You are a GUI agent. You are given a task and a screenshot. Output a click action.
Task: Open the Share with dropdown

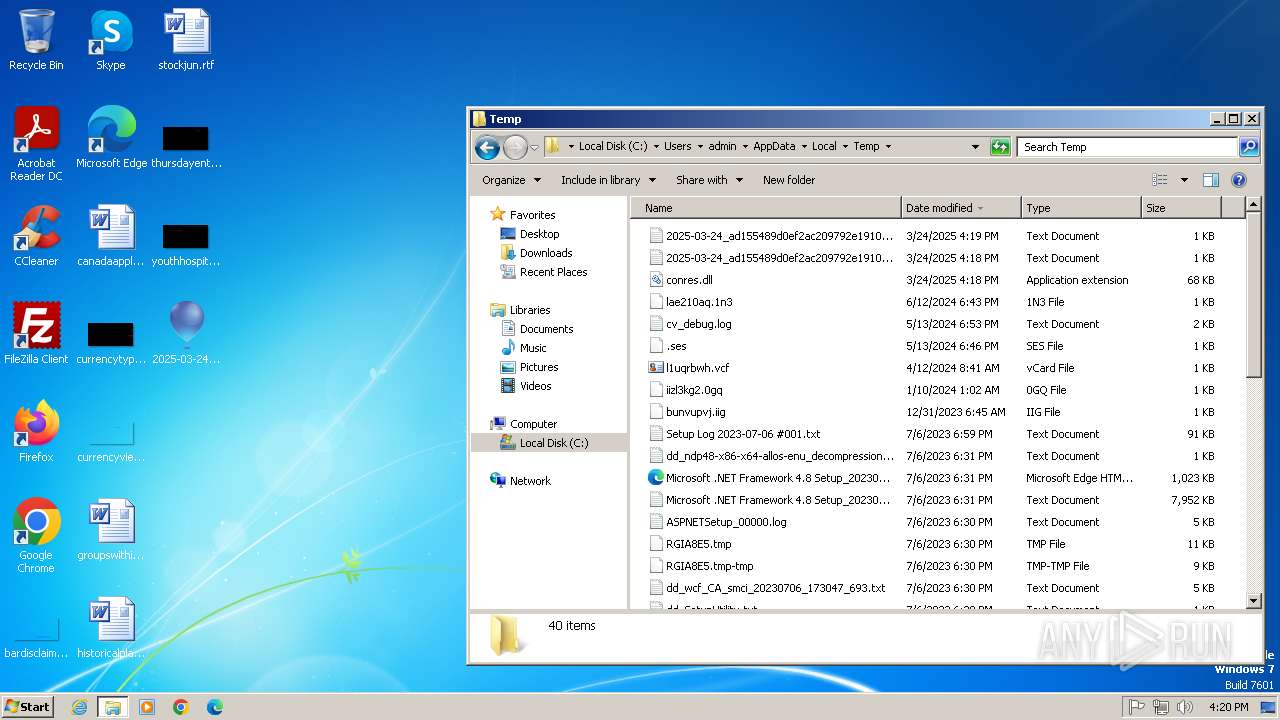(x=709, y=180)
